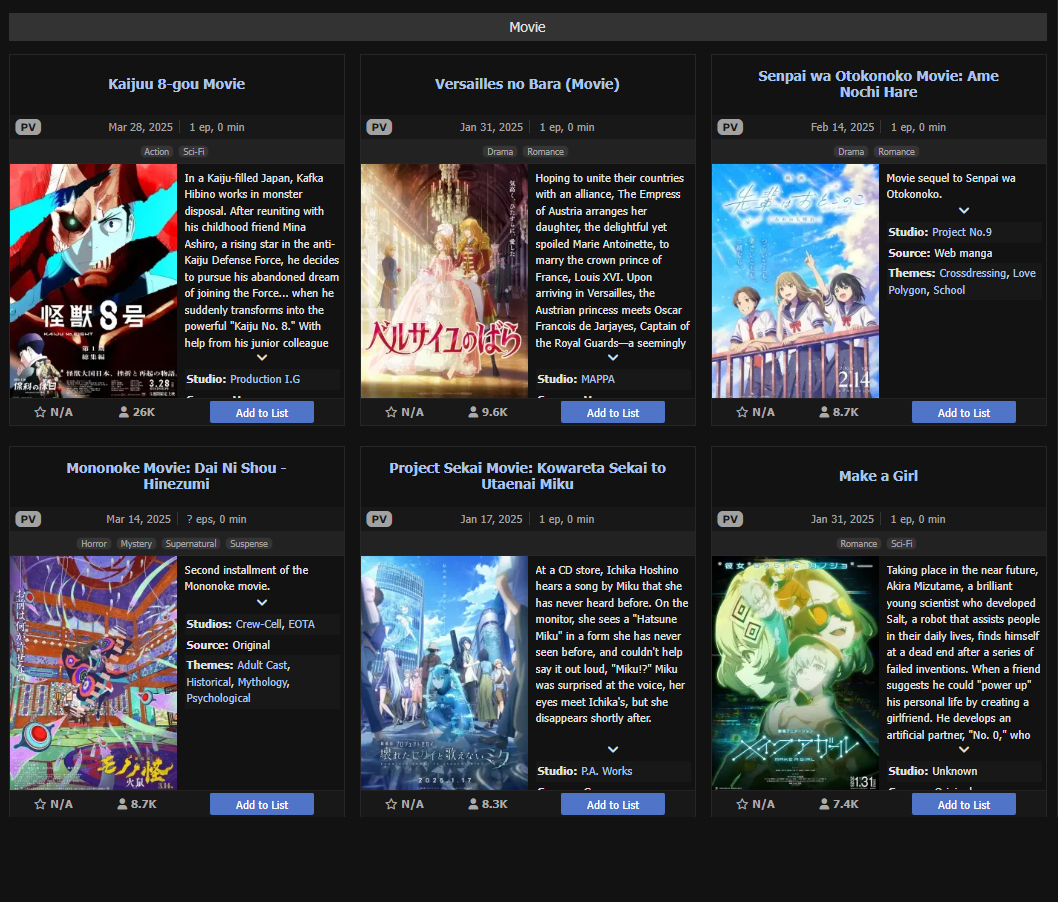
Task: Select the Supernatural genre tag
Action: coord(191,544)
